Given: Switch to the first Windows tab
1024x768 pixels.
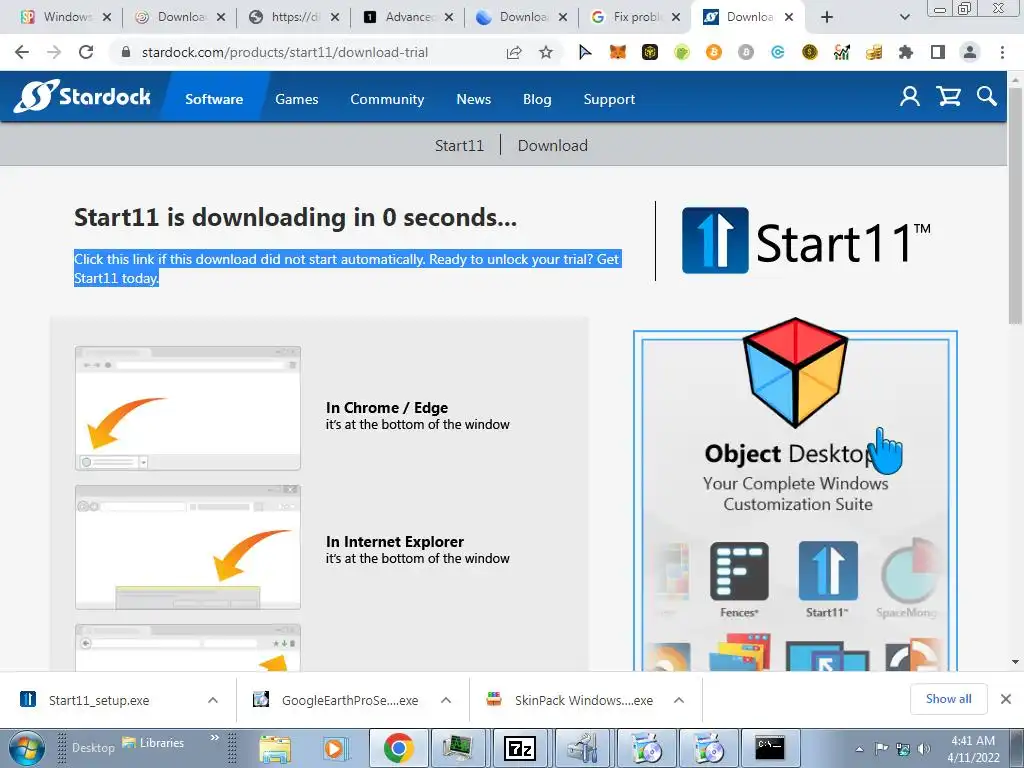Looking at the screenshot, I should coord(67,17).
